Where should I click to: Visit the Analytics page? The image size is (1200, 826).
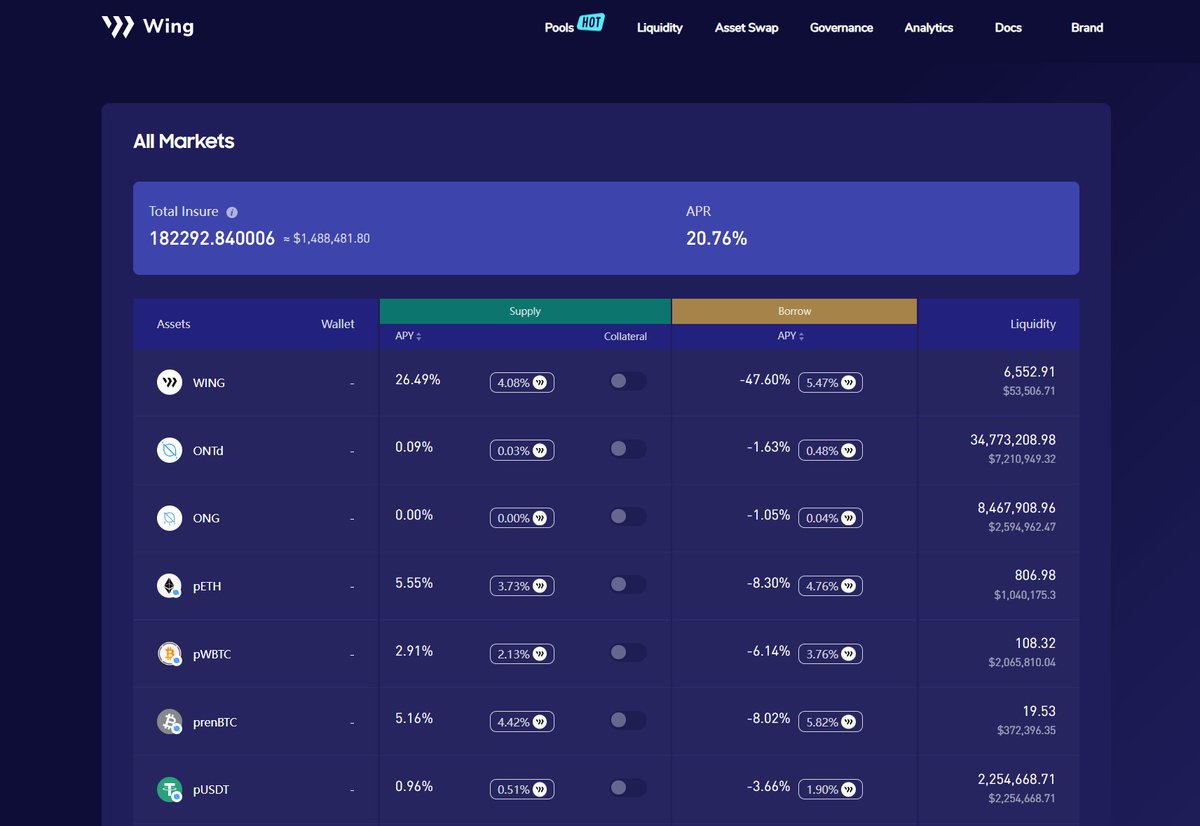point(928,28)
